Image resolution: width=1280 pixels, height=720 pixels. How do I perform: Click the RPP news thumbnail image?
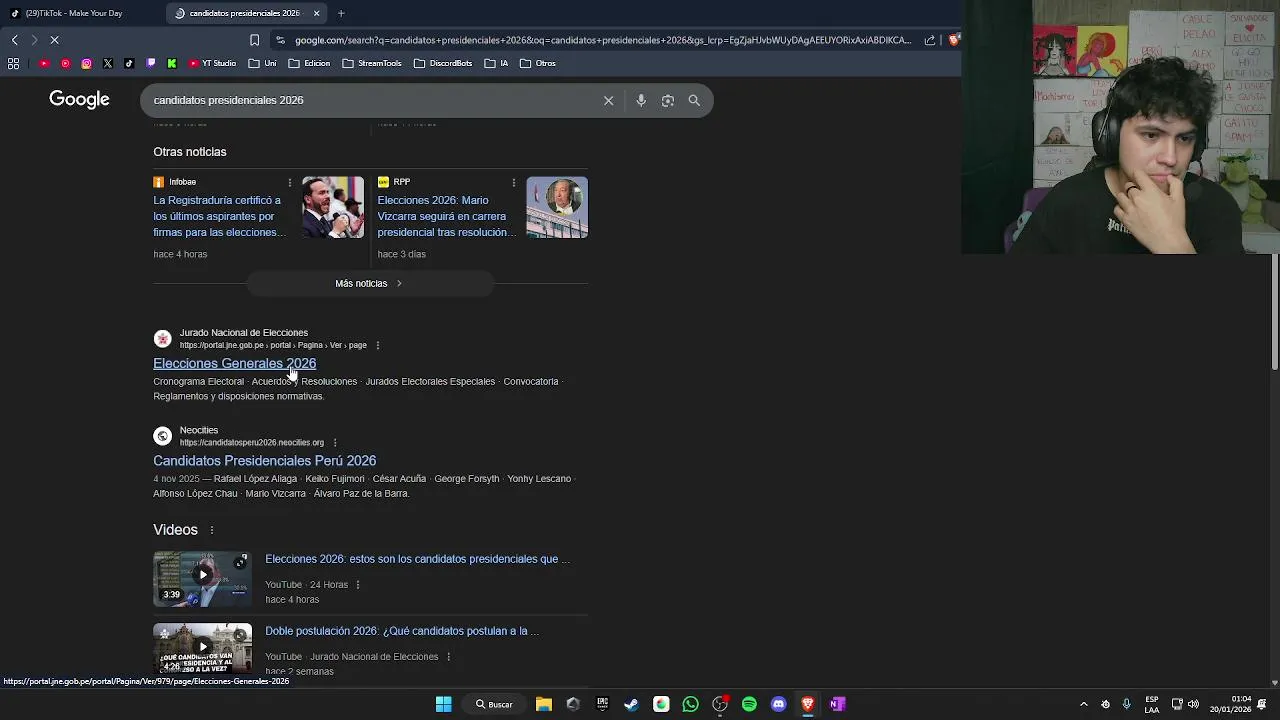tap(557, 207)
